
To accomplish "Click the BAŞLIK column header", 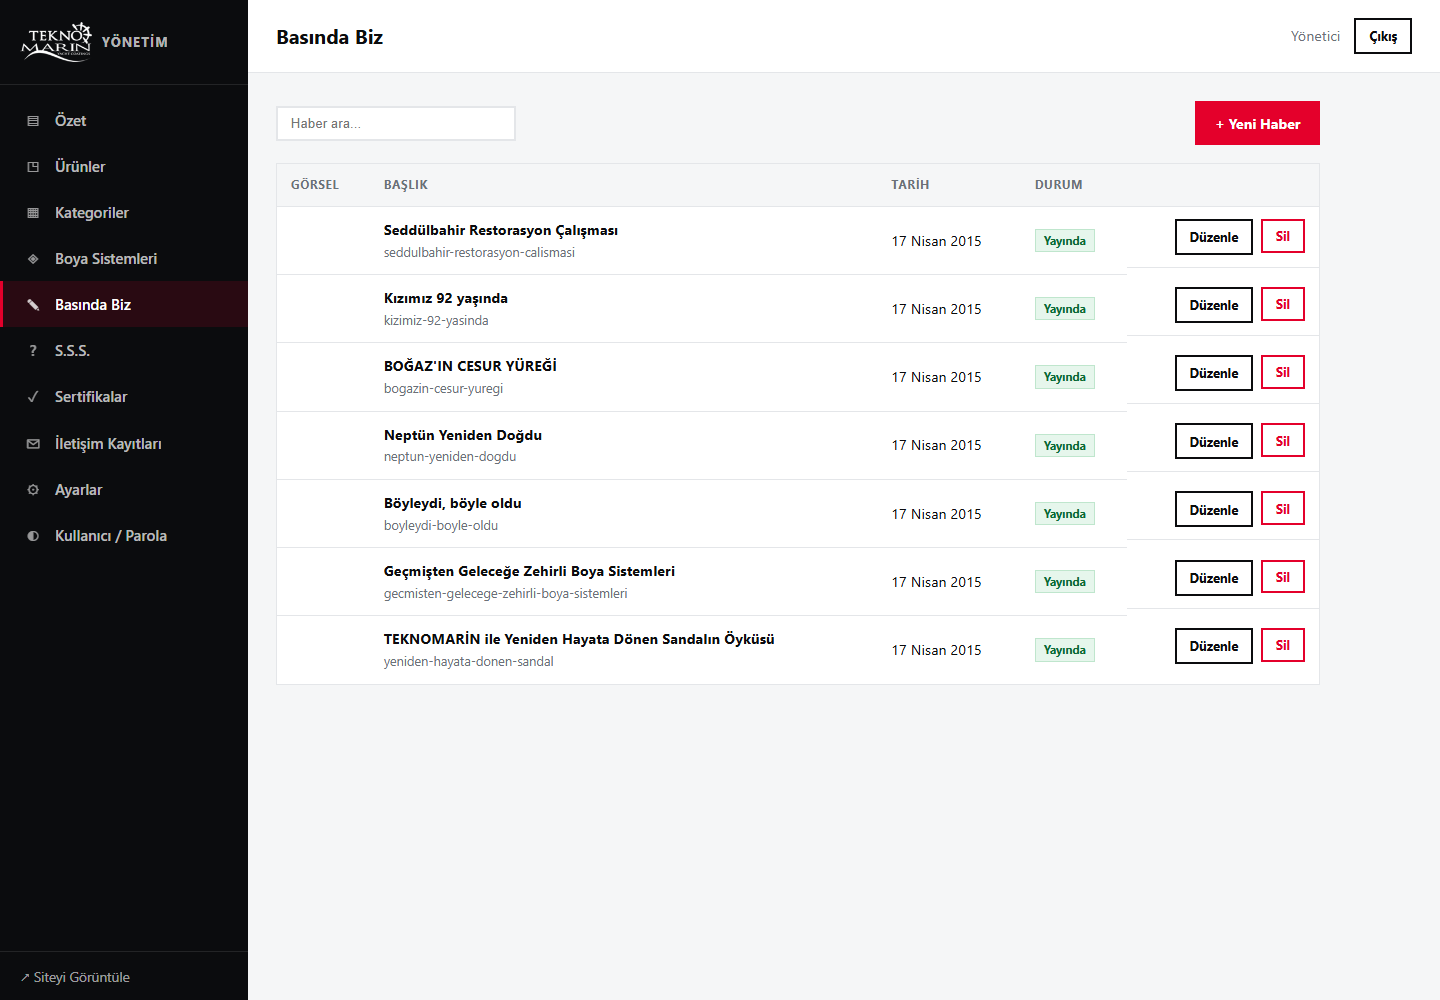I will click(406, 185).
